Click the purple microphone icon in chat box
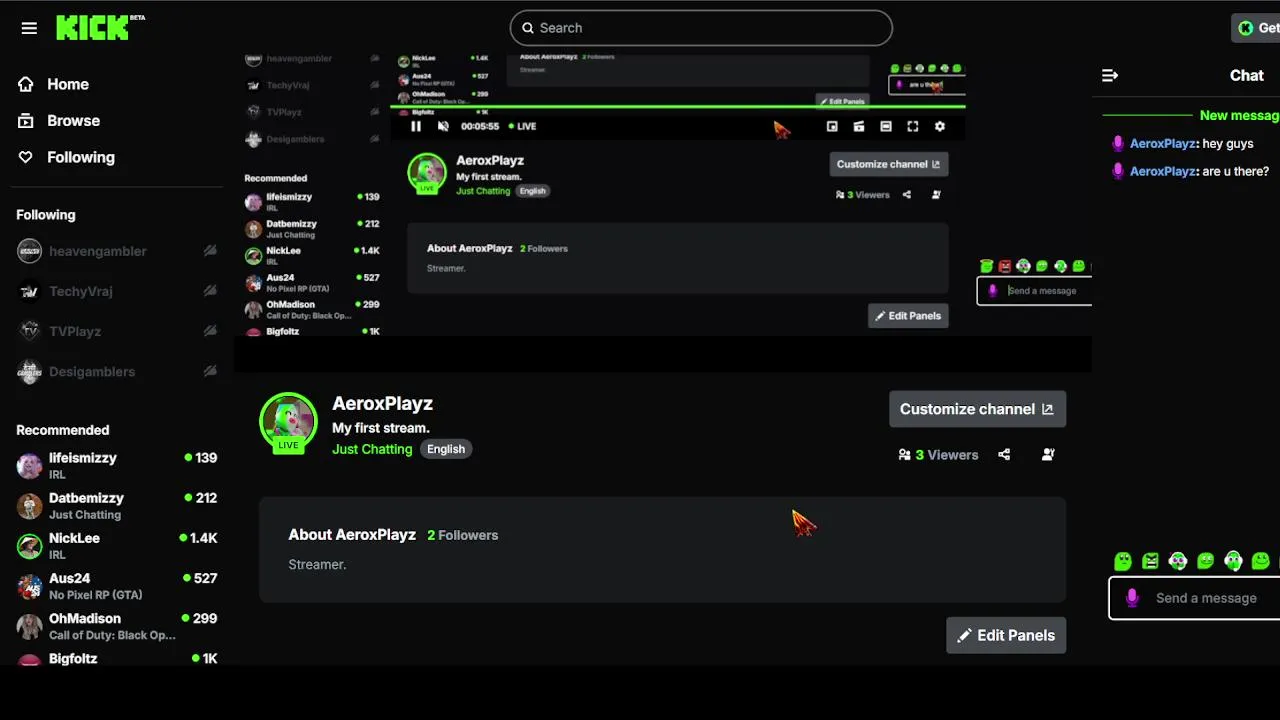Image resolution: width=1280 pixels, height=720 pixels. (x=1132, y=598)
